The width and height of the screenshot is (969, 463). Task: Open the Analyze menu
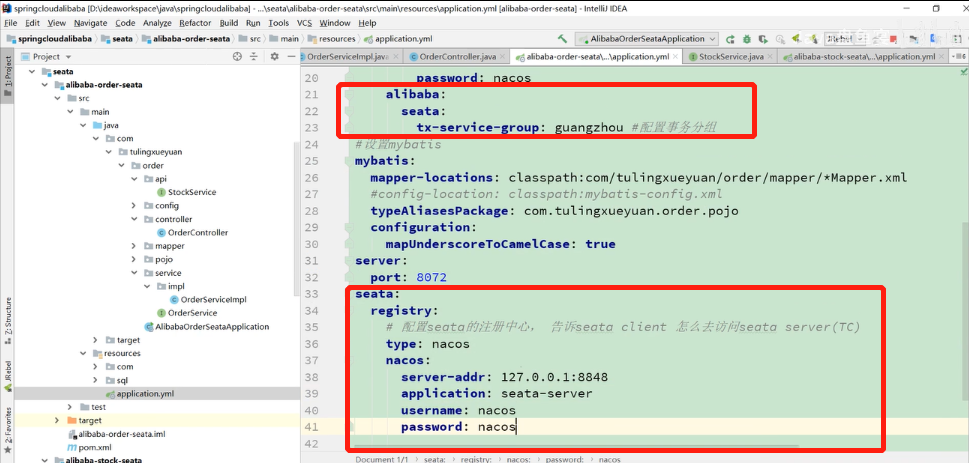157,23
